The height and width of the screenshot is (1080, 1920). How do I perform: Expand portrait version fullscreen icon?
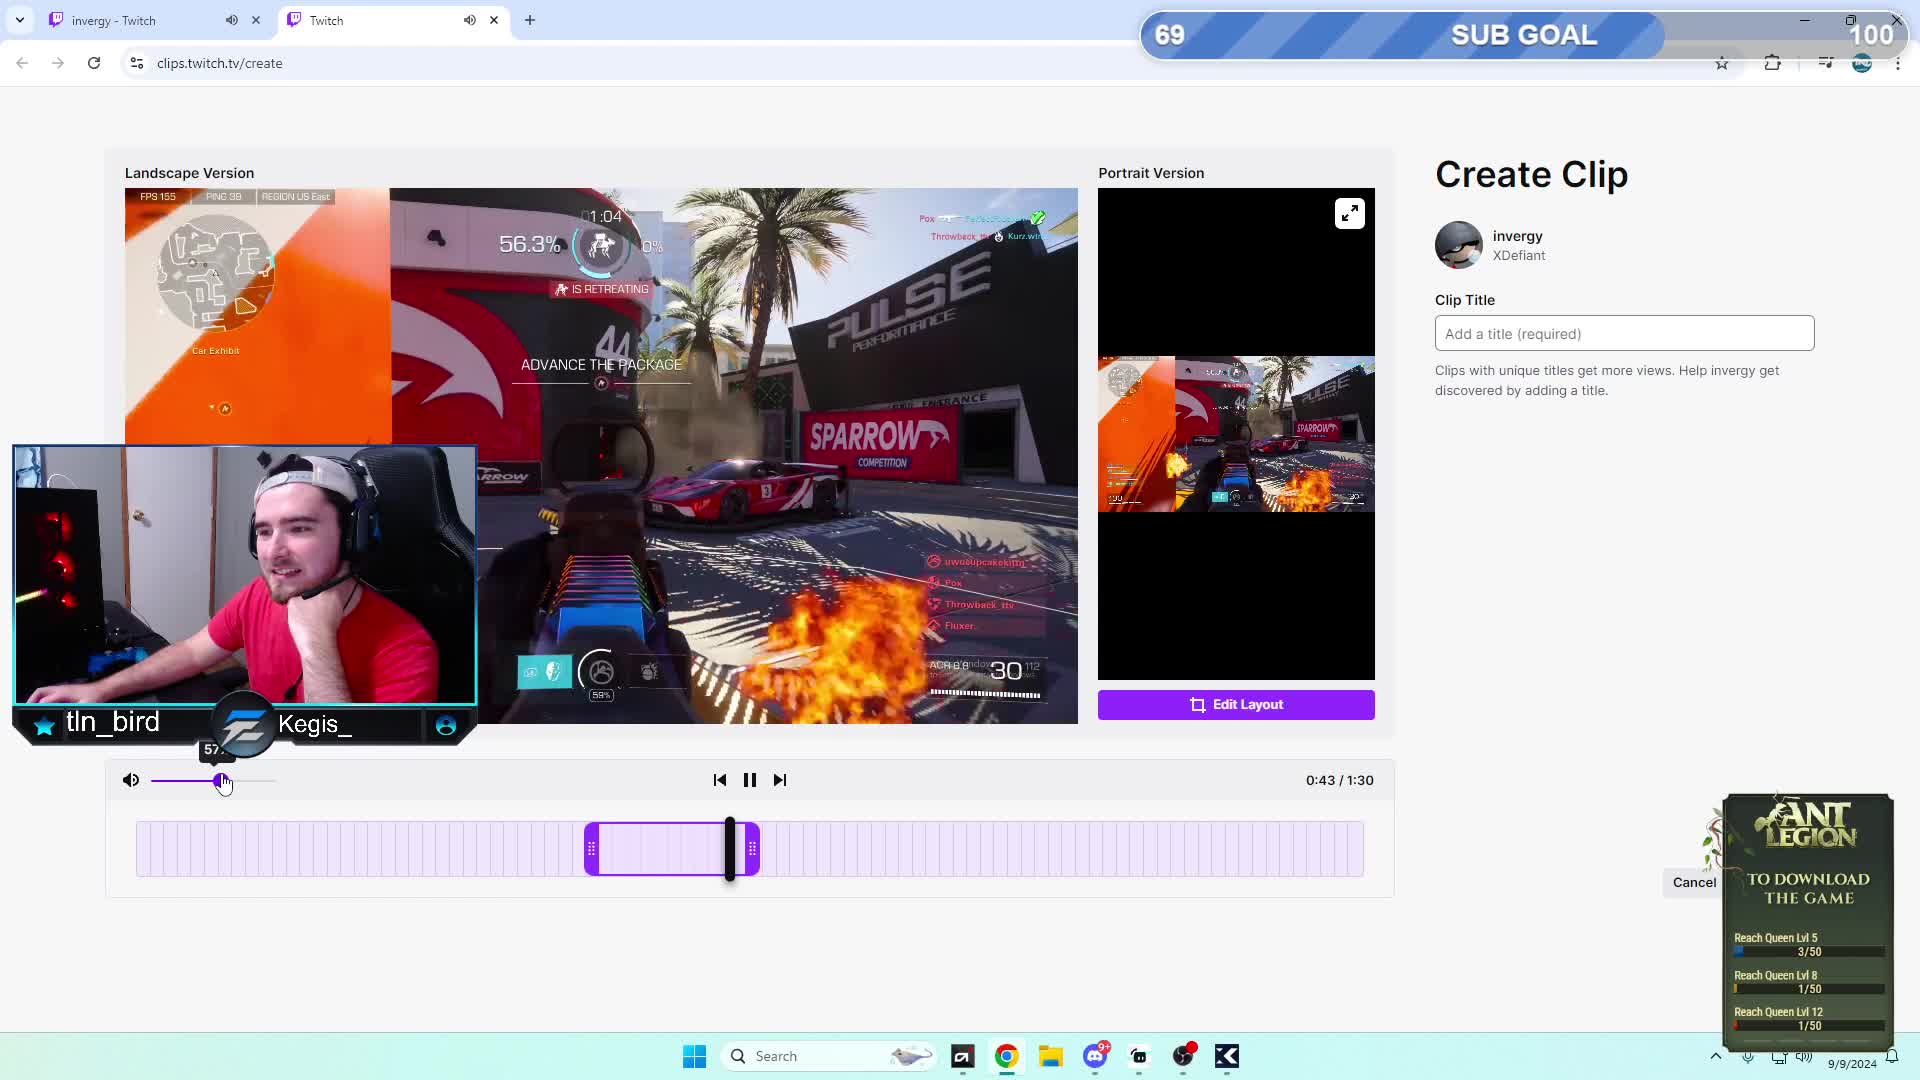[x=1350, y=213]
